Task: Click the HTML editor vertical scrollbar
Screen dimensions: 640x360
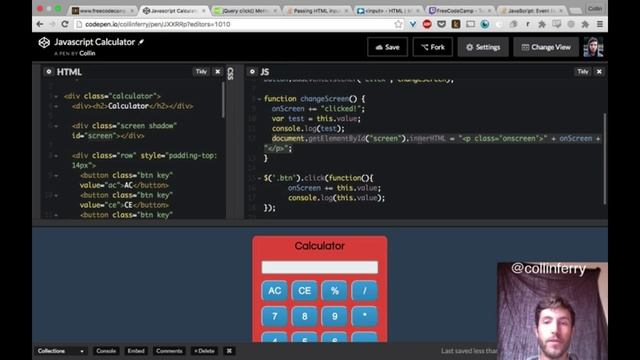Action: click(223, 100)
